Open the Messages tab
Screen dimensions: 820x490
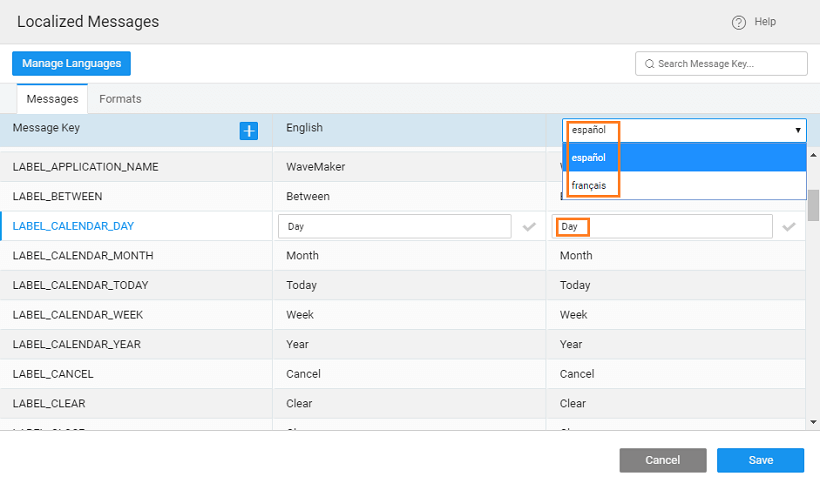pos(52,99)
